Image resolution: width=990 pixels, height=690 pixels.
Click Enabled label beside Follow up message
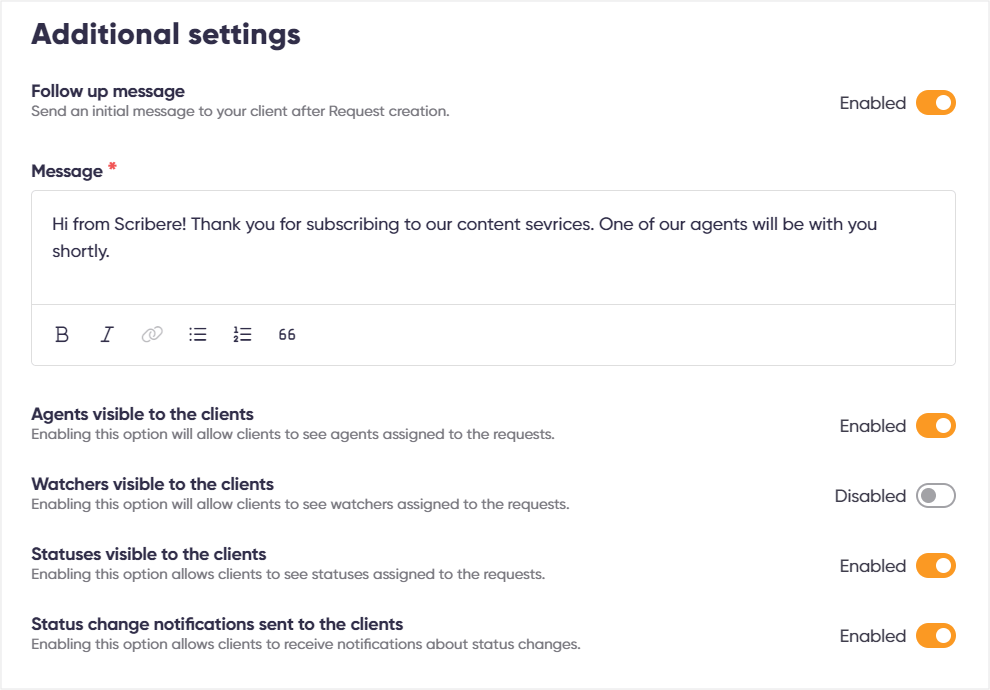[873, 103]
